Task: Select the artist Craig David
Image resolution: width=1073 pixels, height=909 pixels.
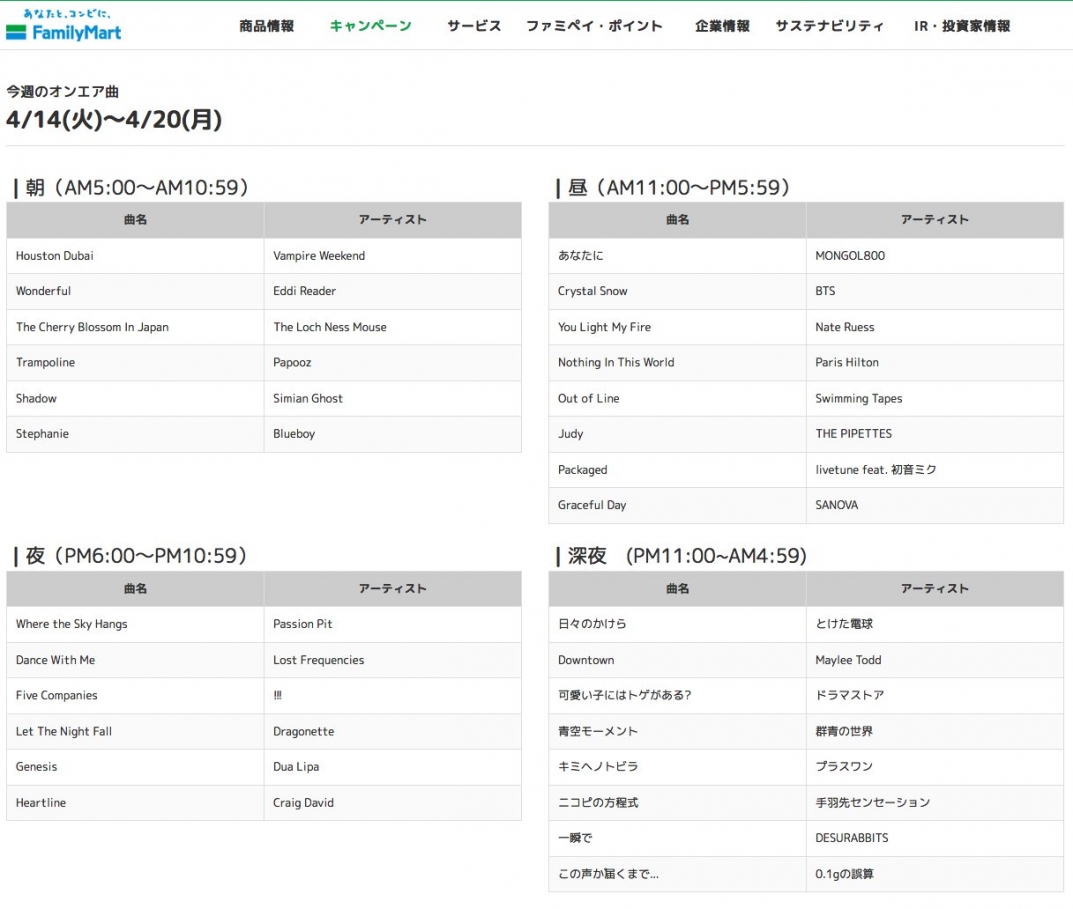Action: click(303, 803)
